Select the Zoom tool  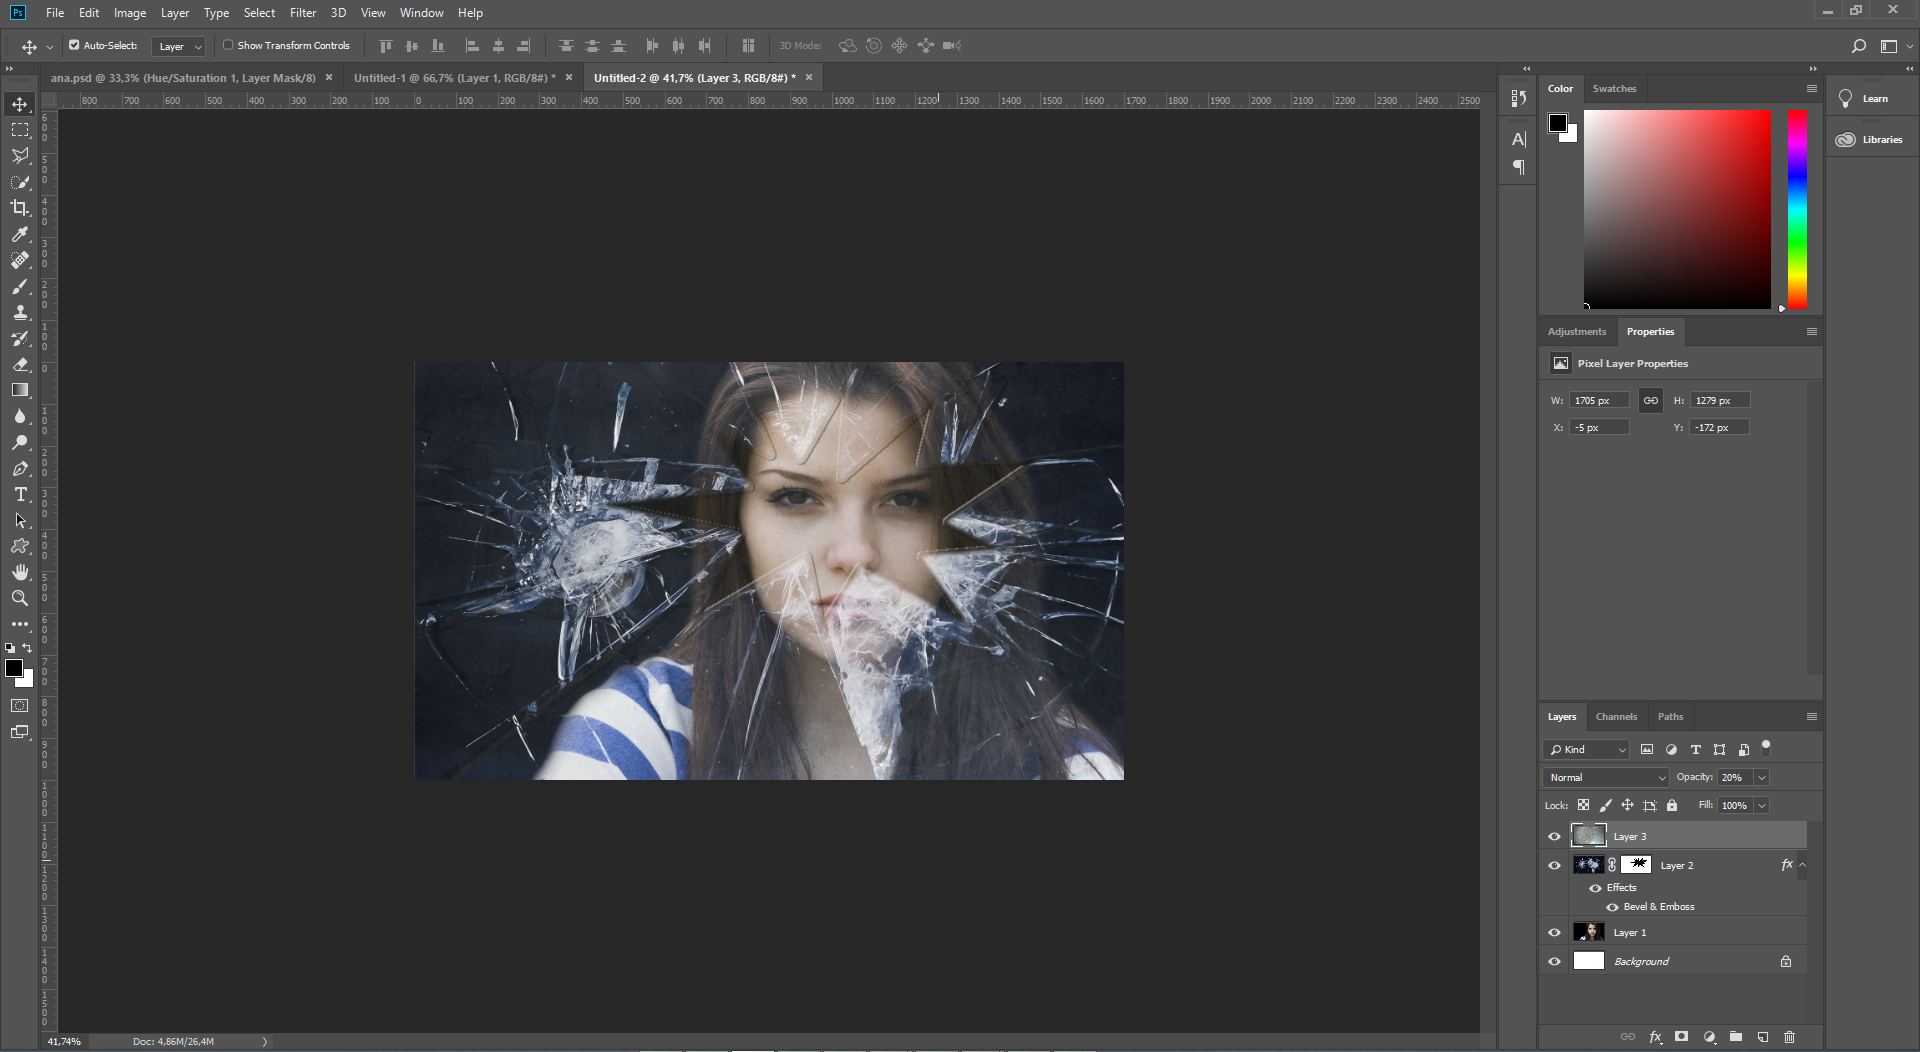(20, 598)
